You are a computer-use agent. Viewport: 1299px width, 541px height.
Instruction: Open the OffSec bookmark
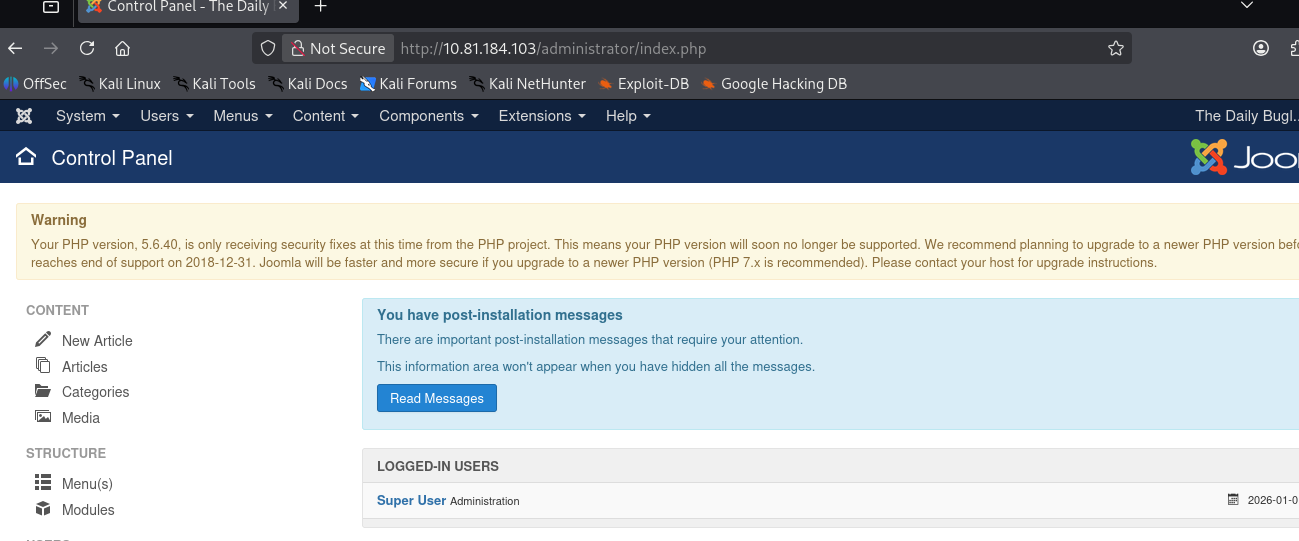36,84
